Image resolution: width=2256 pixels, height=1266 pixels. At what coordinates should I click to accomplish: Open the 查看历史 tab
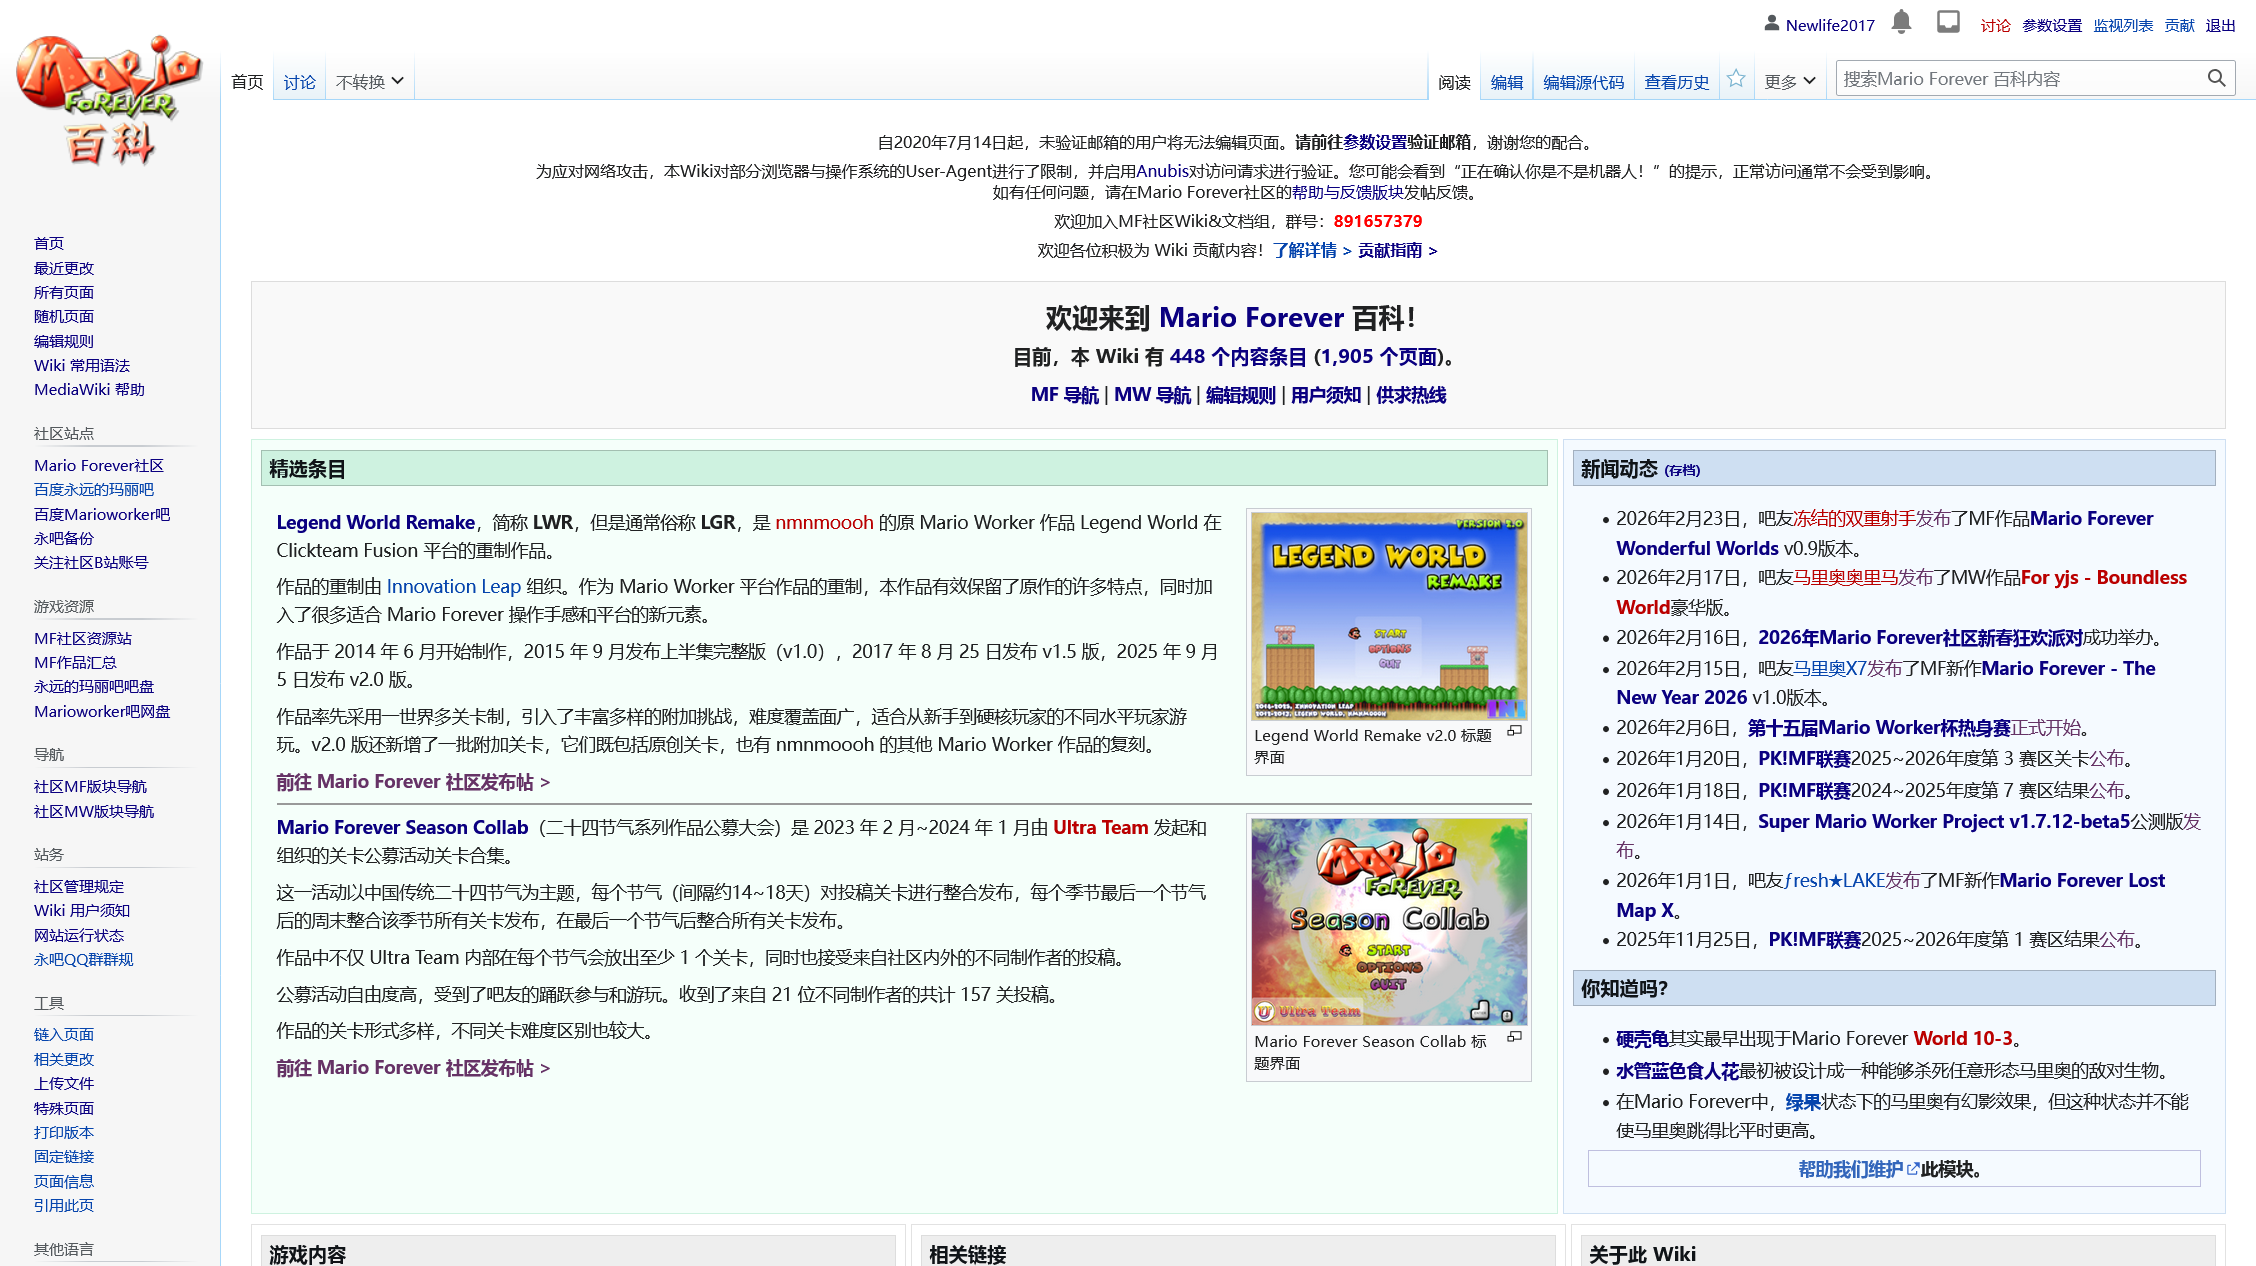1676,82
